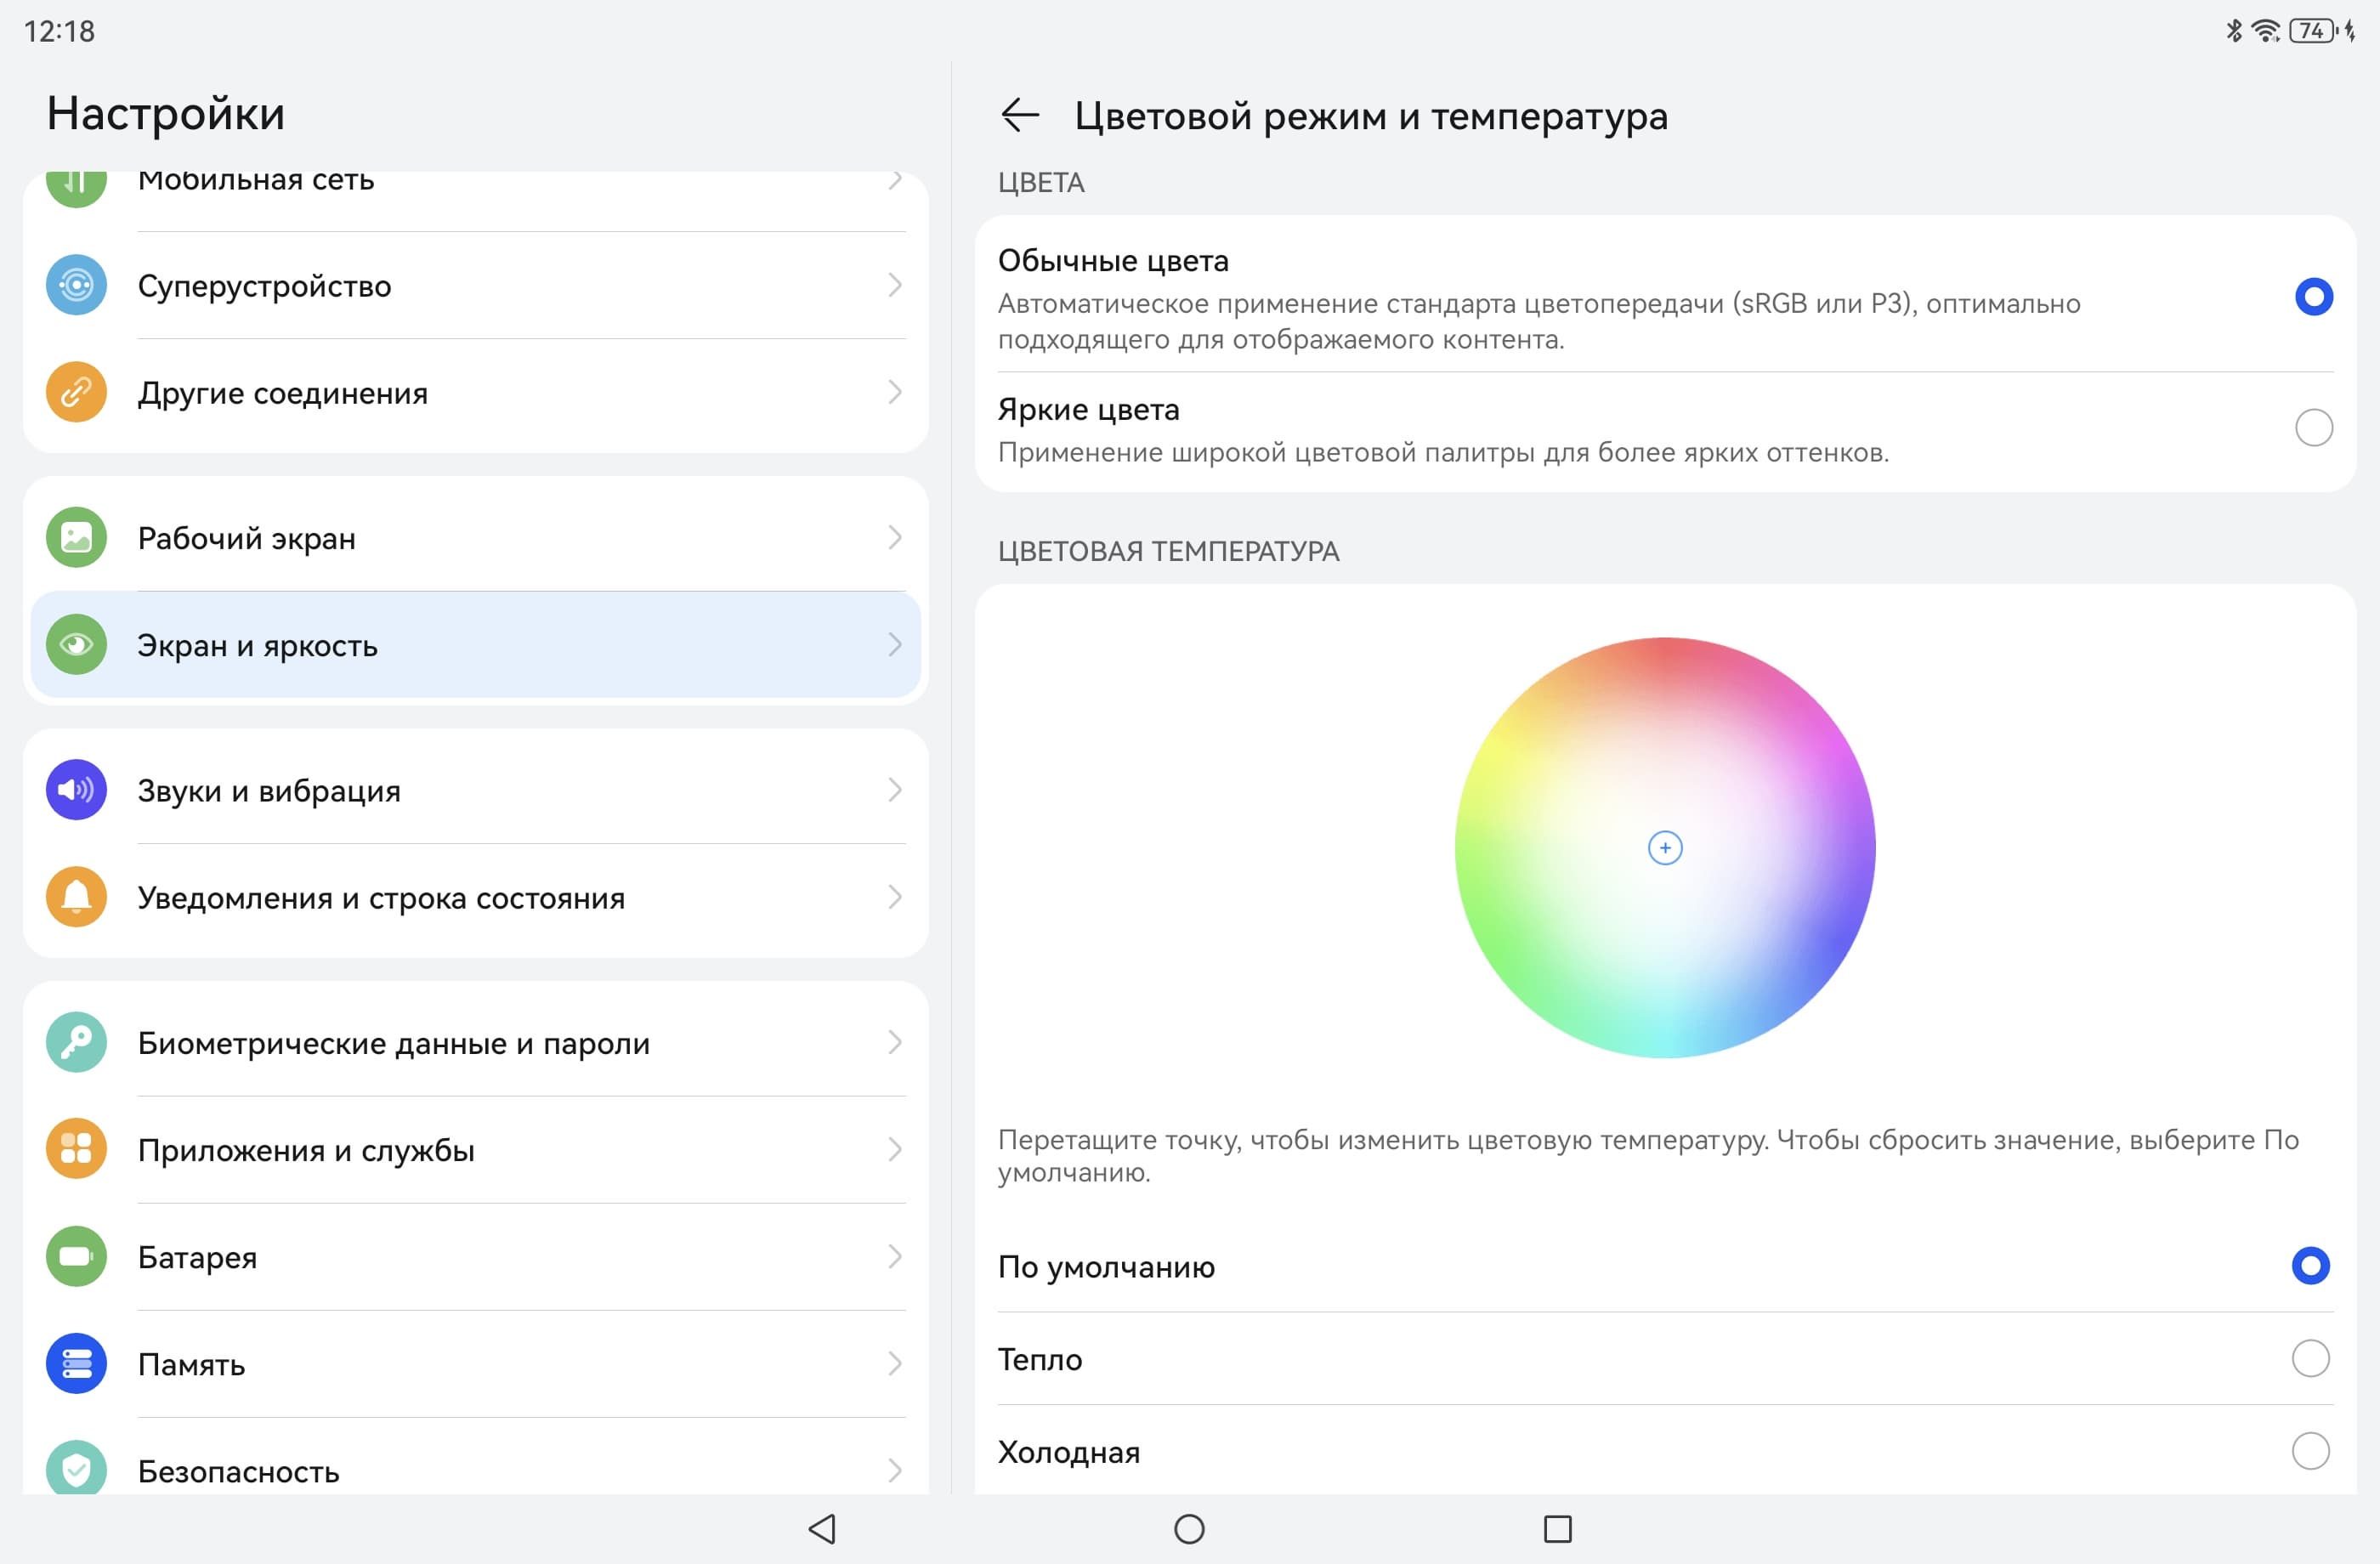The height and width of the screenshot is (1564, 2380).
Task: Expand Приложения и службы chevron arrow
Action: coord(895,1149)
